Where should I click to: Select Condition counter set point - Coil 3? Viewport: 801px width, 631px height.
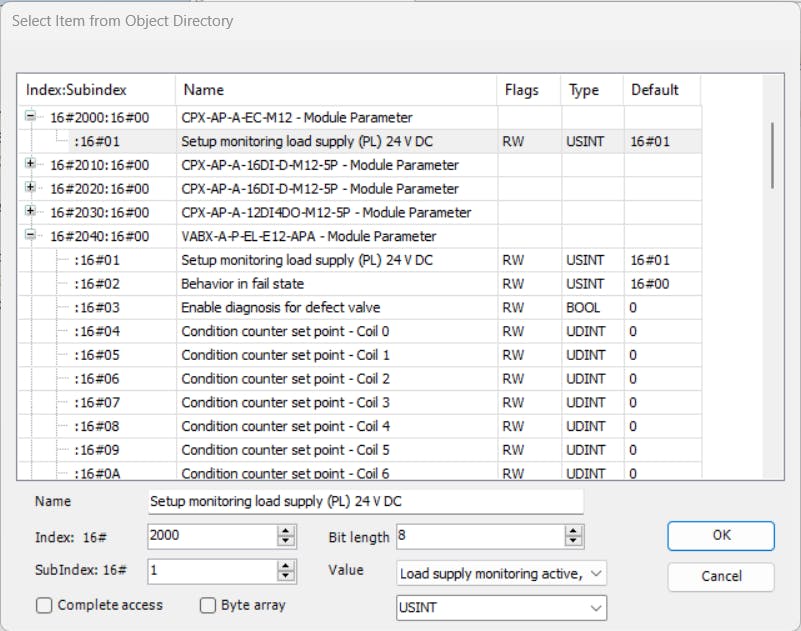(360, 403)
